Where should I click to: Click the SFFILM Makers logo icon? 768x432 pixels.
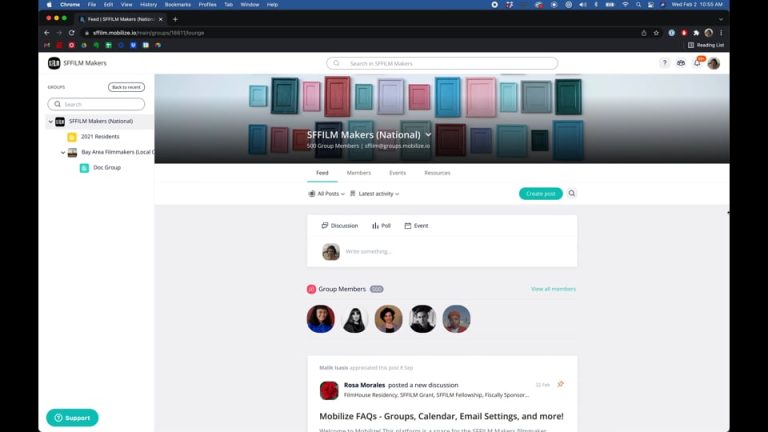(x=54, y=63)
